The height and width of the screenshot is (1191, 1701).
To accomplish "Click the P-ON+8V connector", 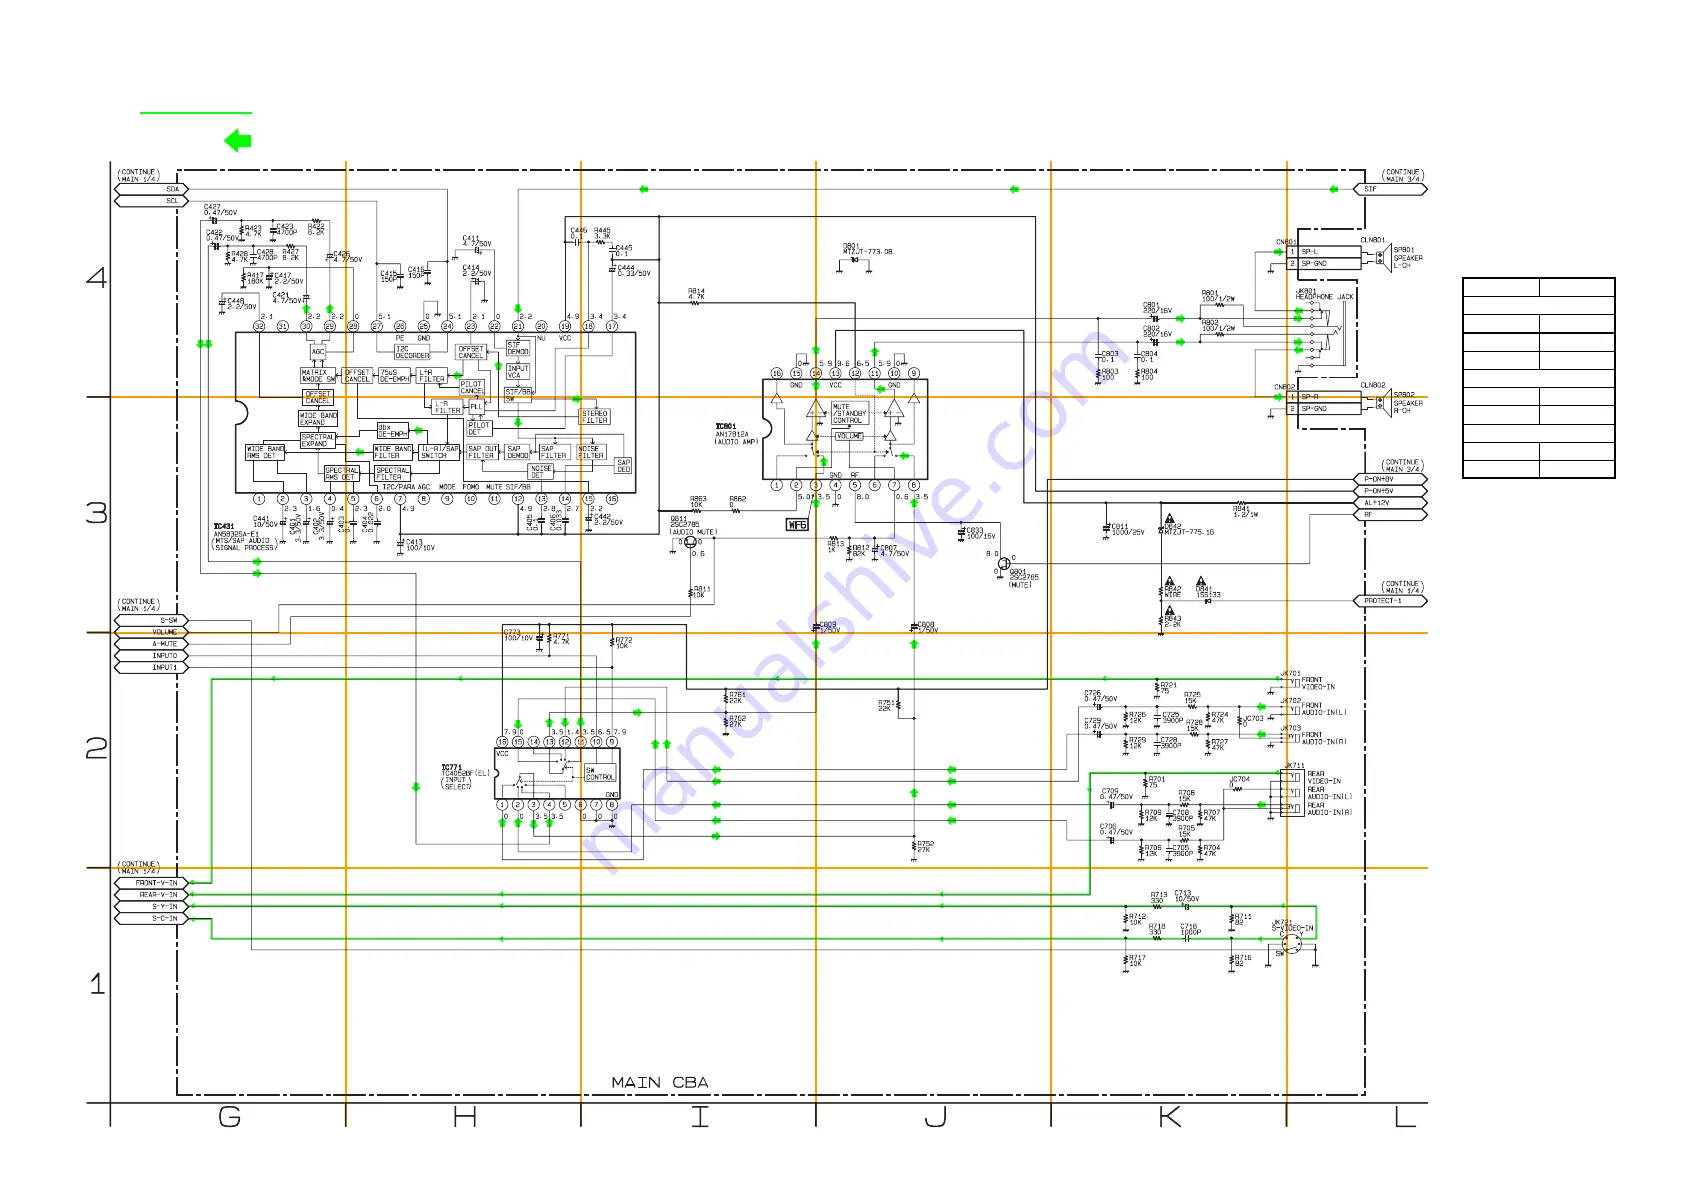I will pyautogui.click(x=1391, y=479).
